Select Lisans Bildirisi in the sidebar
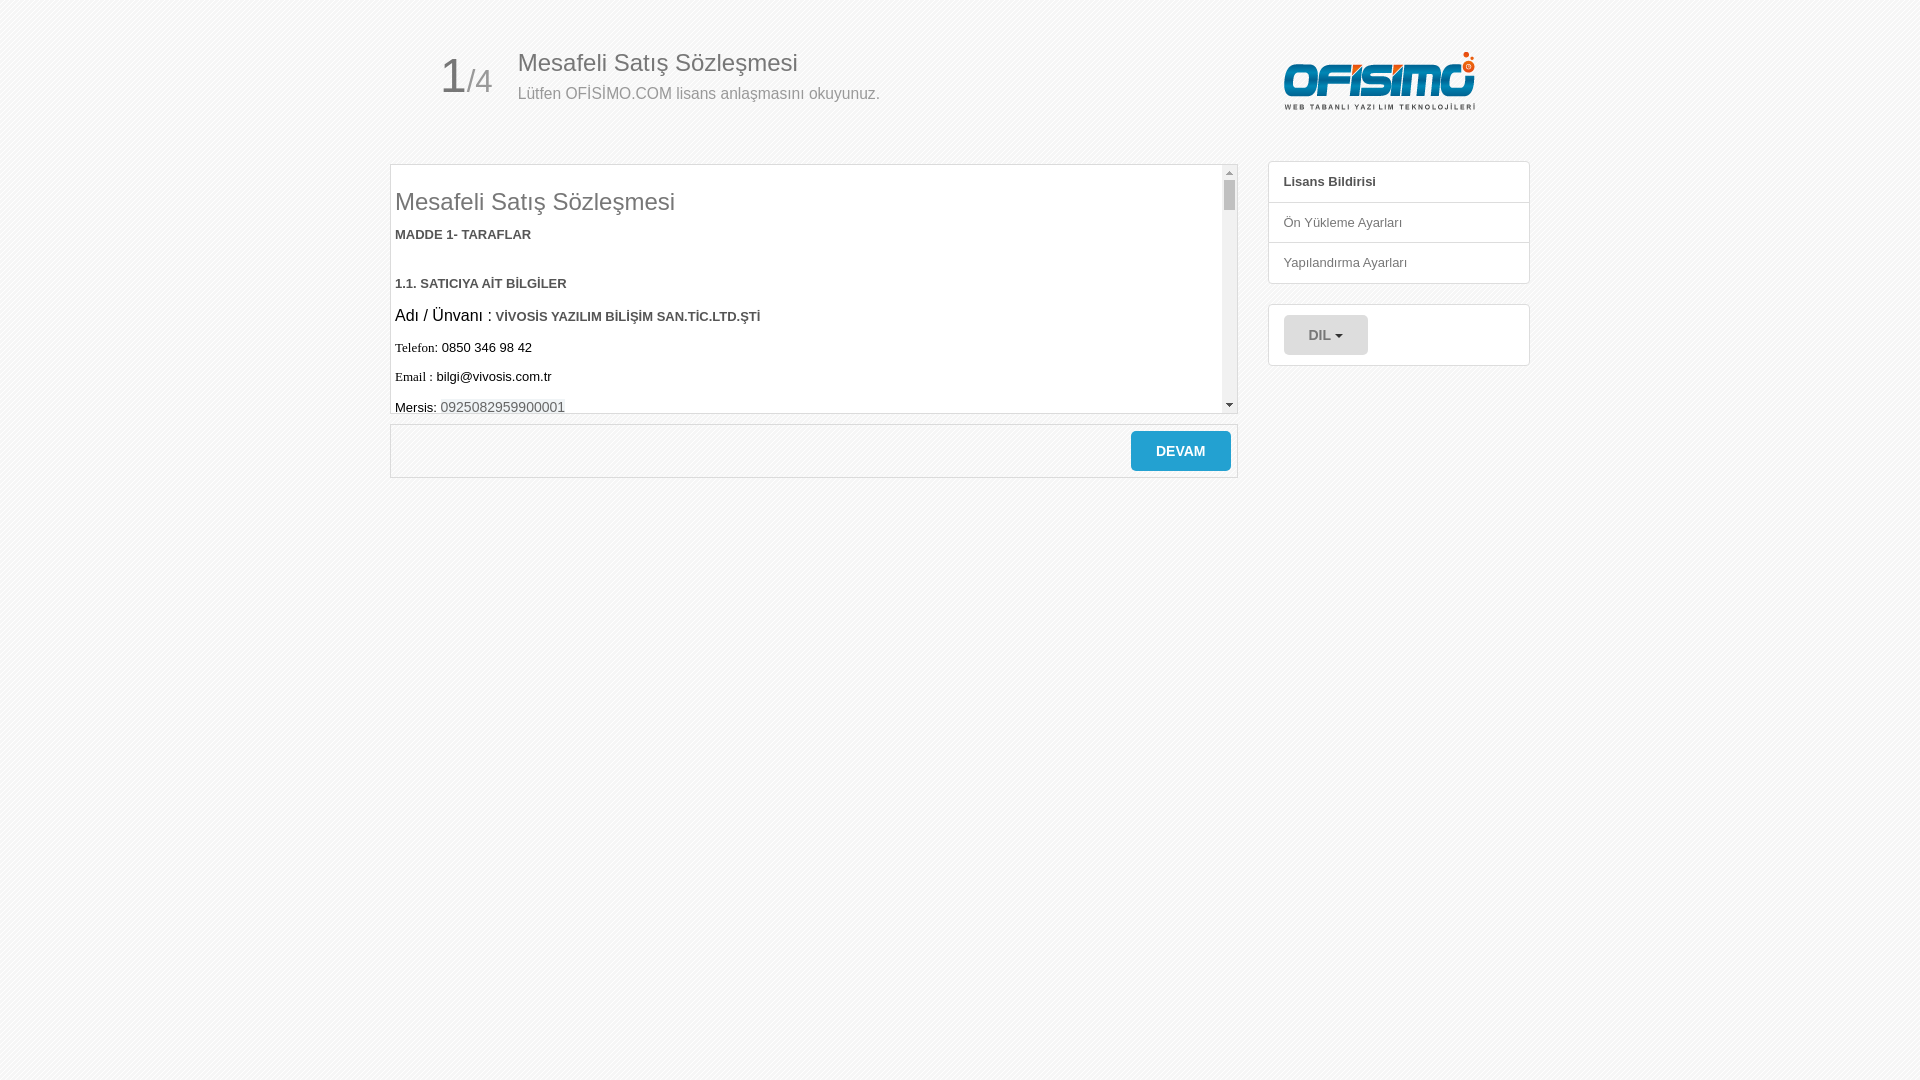Screen dimensions: 1920x1080 pos(1398,182)
